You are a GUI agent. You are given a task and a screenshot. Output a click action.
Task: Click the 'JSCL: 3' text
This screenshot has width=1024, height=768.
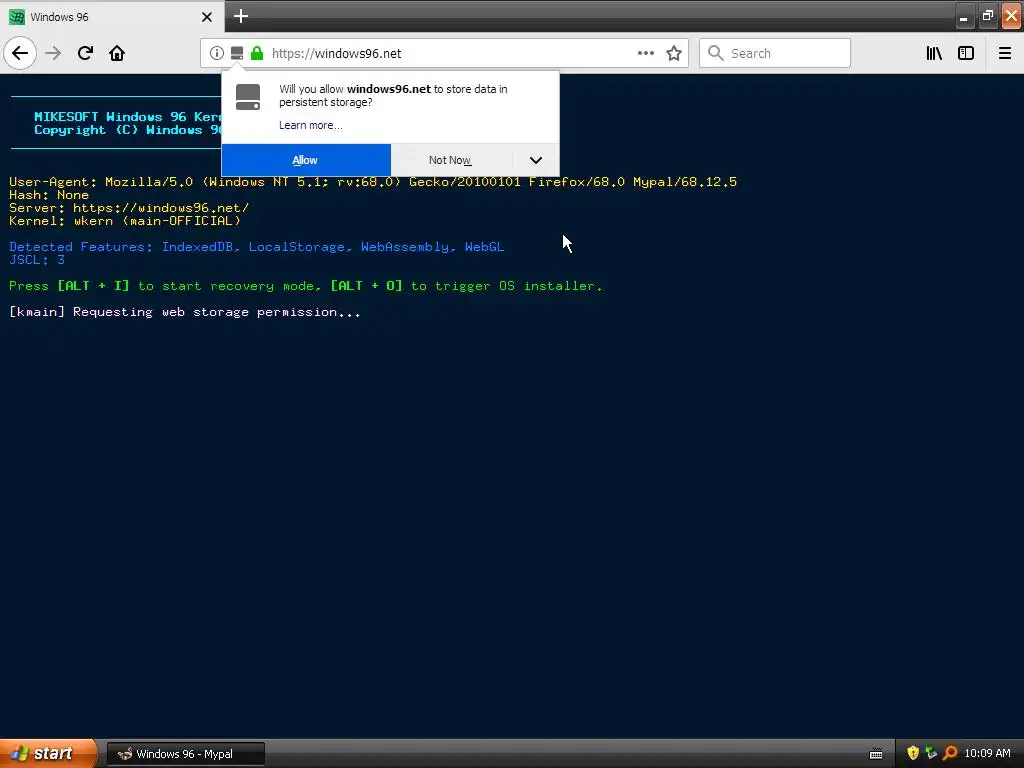(37, 260)
